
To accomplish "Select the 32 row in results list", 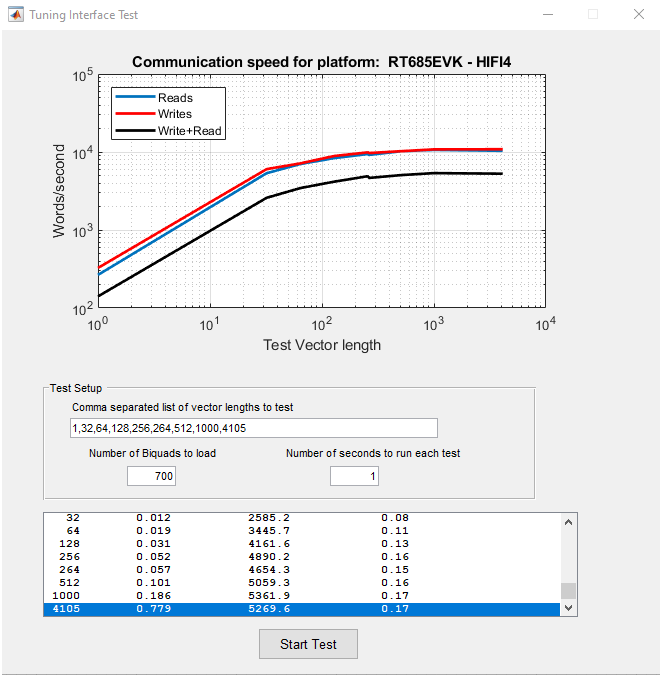I will (x=300, y=518).
